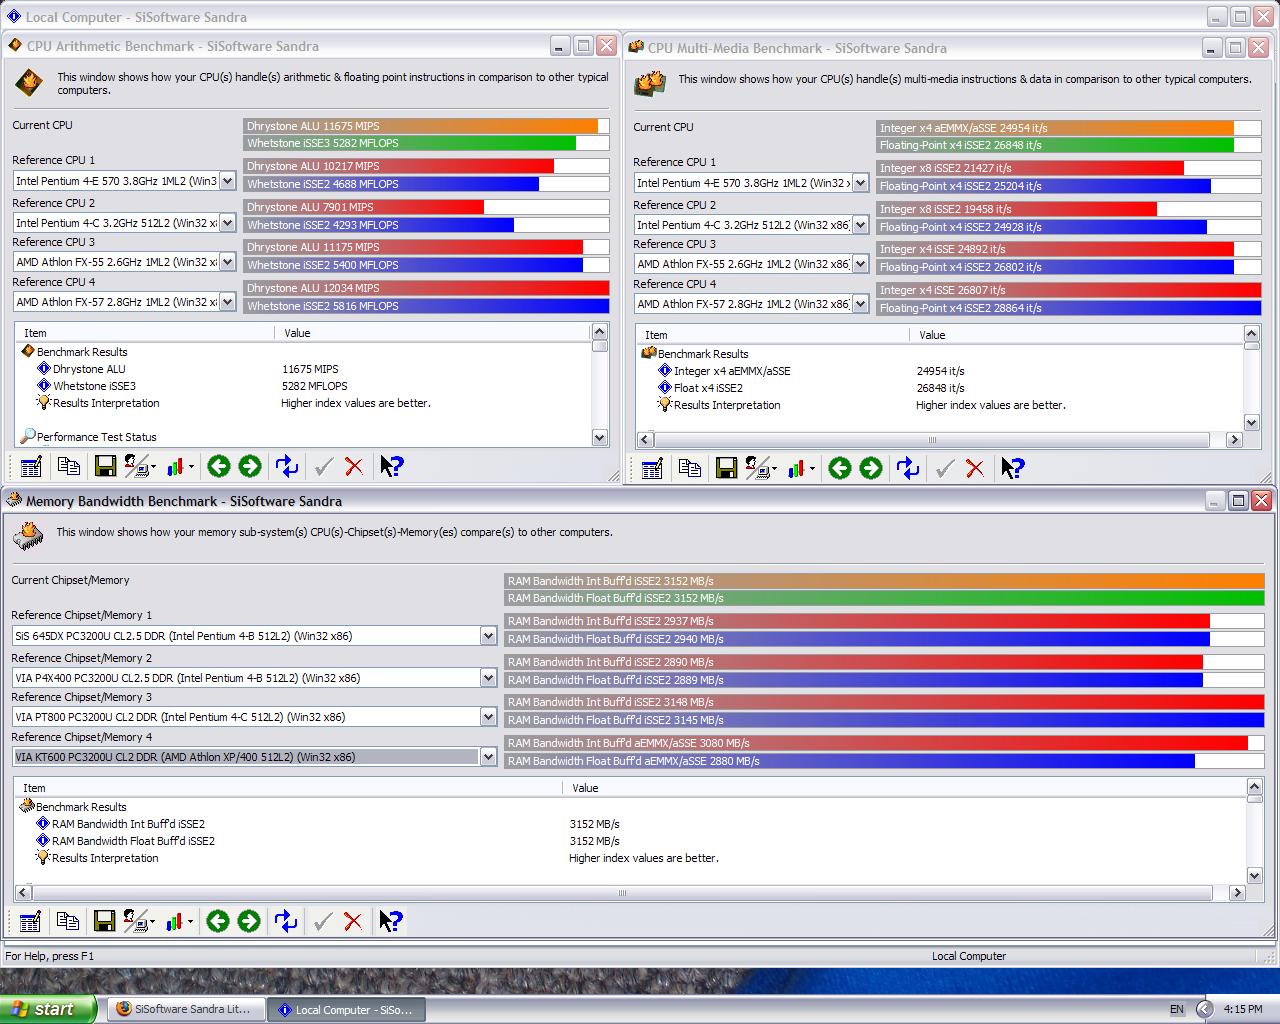
Task: Go forward in CPU Multi-Media benchmark
Action: [x=871, y=467]
